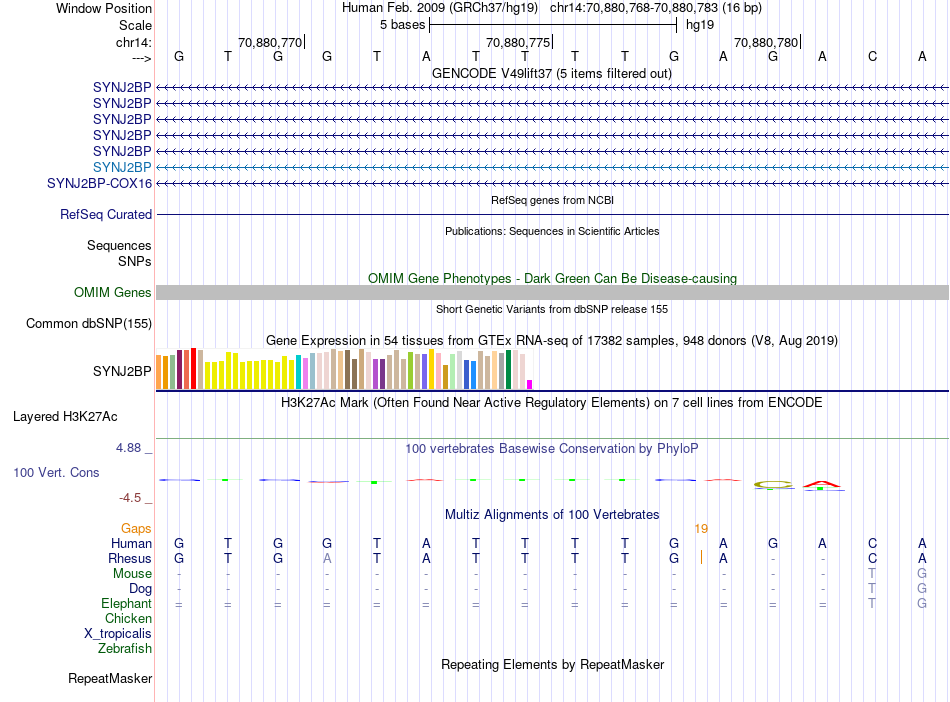The width and height of the screenshot is (950, 702).
Task: Open Short Genetic Variants from dbSNP title
Action: tap(552, 309)
